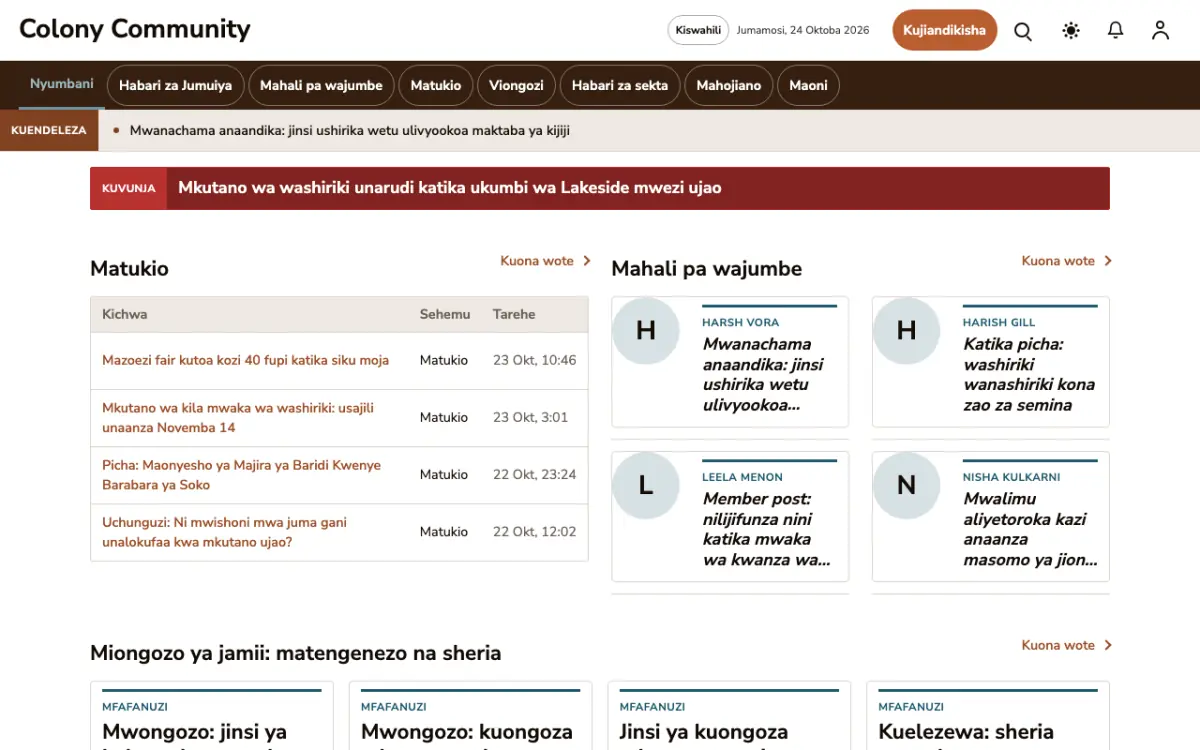Toggle the light/dark theme sun icon
Viewport: 1200px width, 750px height.
[x=1071, y=31]
